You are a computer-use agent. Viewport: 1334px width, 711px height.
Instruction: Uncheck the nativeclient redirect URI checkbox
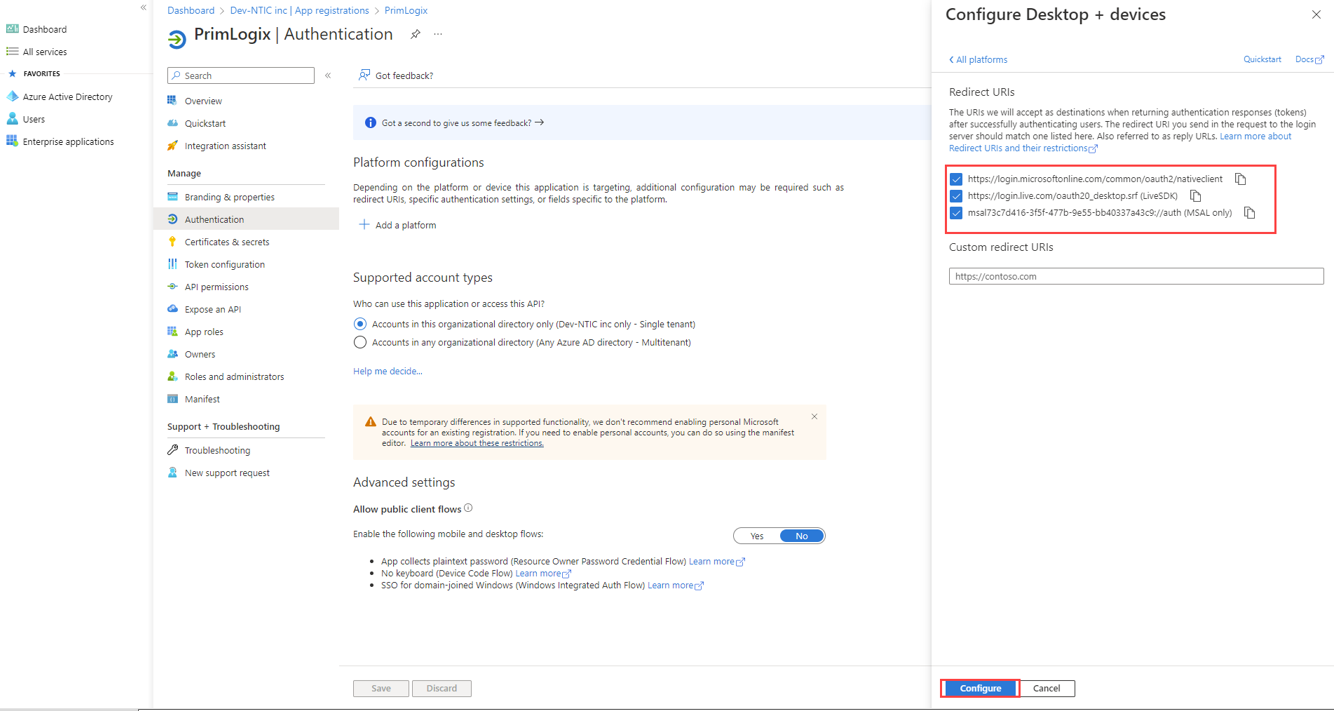point(956,179)
